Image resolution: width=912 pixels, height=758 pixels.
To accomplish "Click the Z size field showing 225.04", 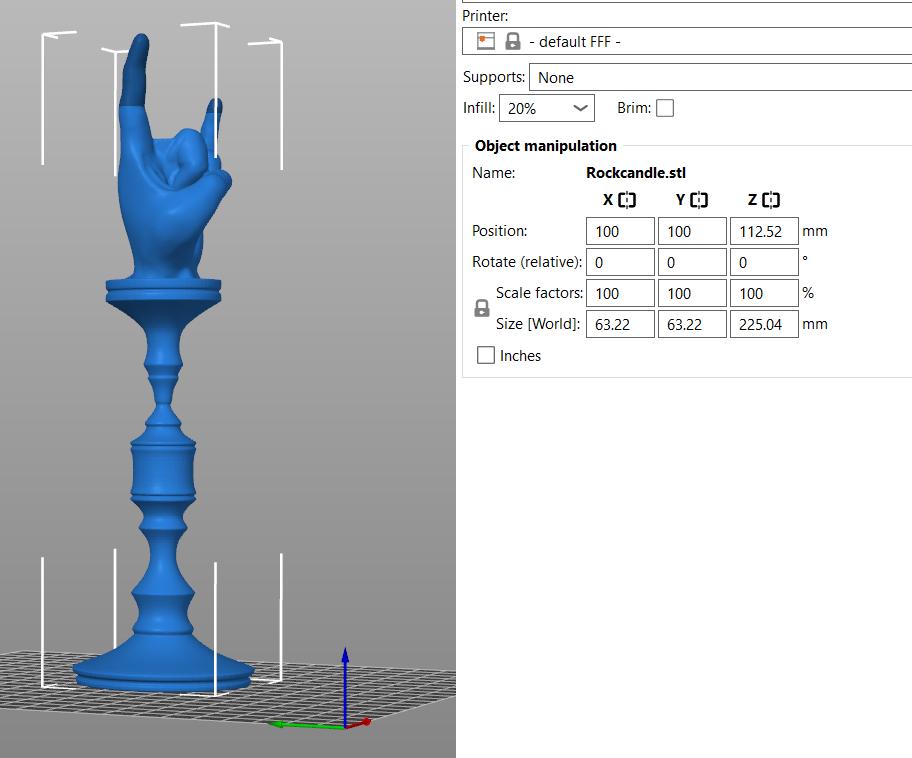I will [x=764, y=323].
